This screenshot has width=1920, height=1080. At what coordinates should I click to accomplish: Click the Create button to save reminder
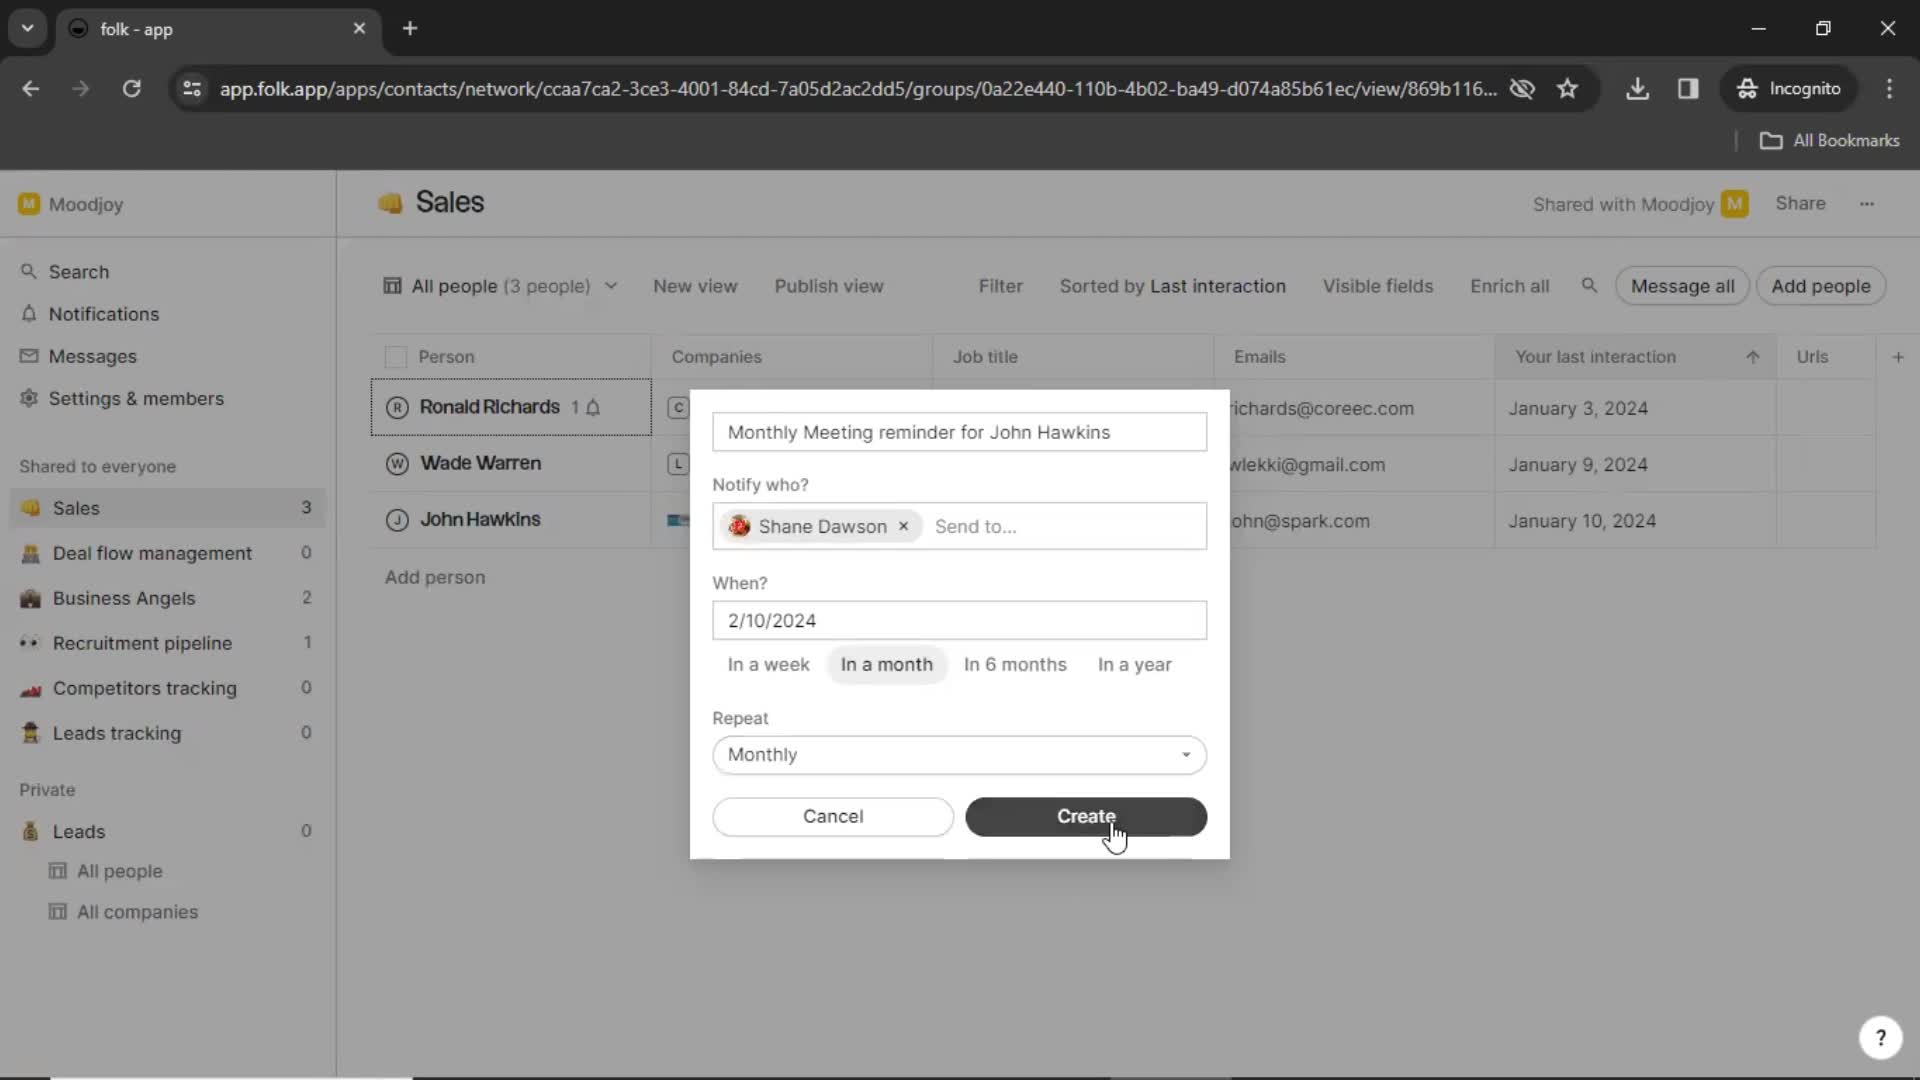tap(1085, 815)
